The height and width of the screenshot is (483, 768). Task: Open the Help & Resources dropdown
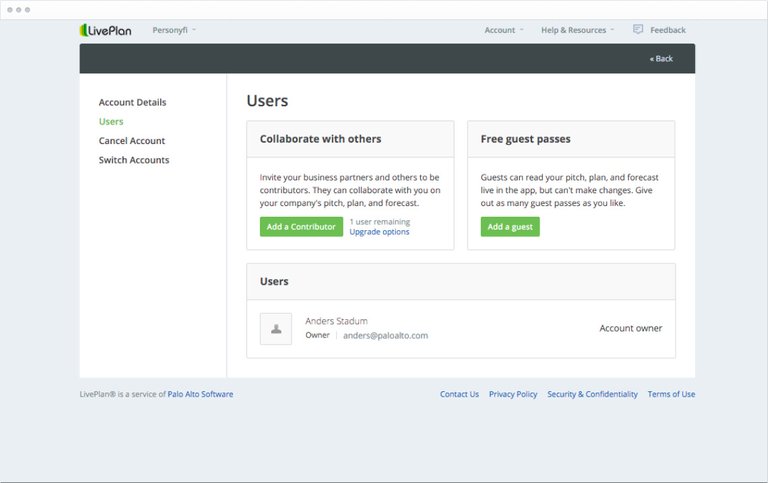[577, 30]
